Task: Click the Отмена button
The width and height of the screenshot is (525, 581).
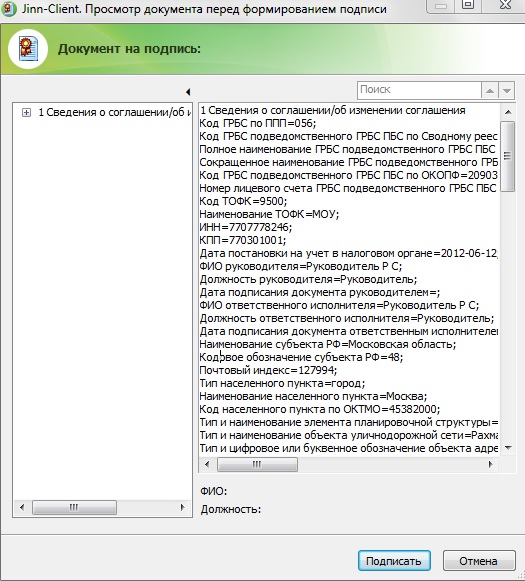Action: coord(479,561)
